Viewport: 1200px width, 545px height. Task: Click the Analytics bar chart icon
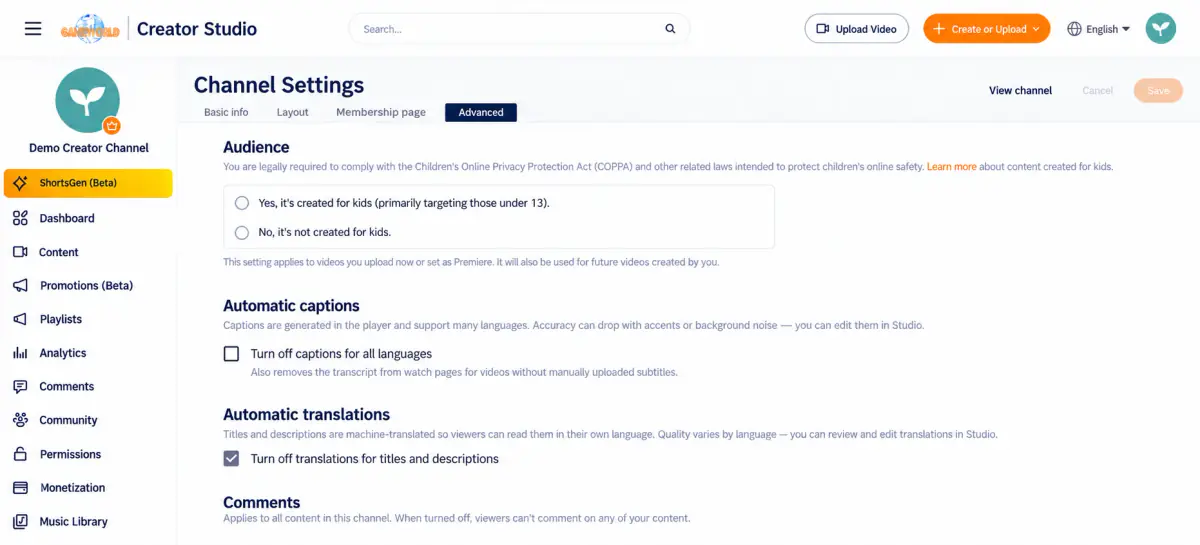pyautogui.click(x=20, y=353)
